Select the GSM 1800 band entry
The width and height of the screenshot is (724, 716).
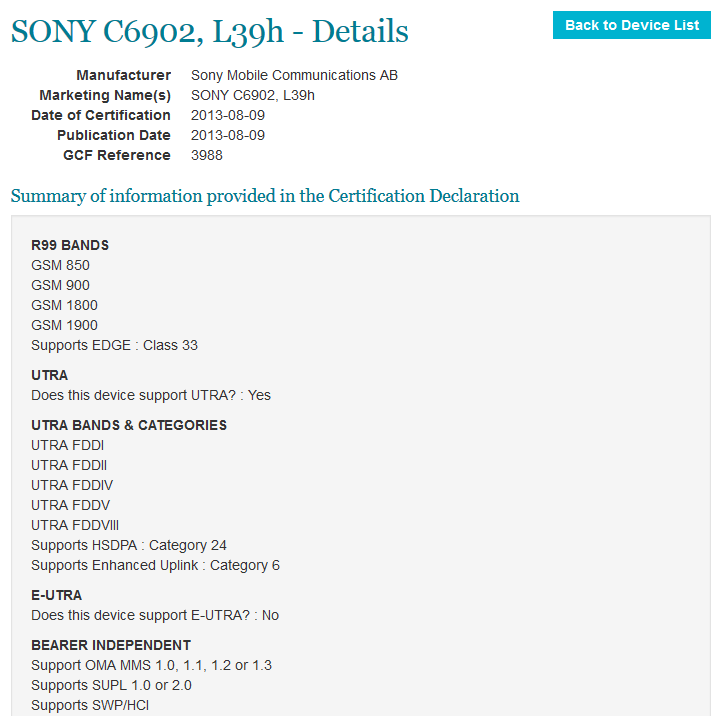(x=65, y=305)
